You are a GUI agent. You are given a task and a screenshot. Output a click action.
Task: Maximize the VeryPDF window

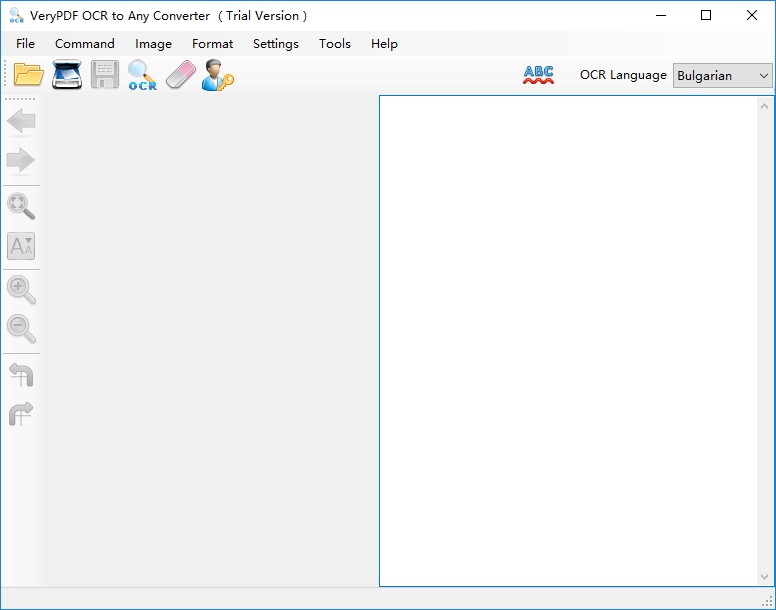706,15
